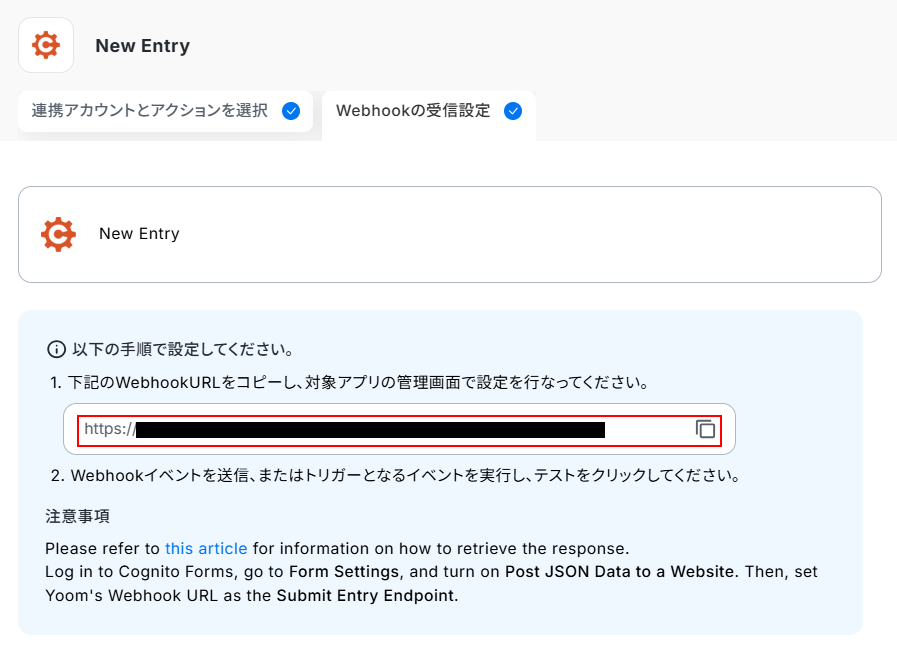Click the New Entry label in the card
897x651 pixels.
point(139,234)
